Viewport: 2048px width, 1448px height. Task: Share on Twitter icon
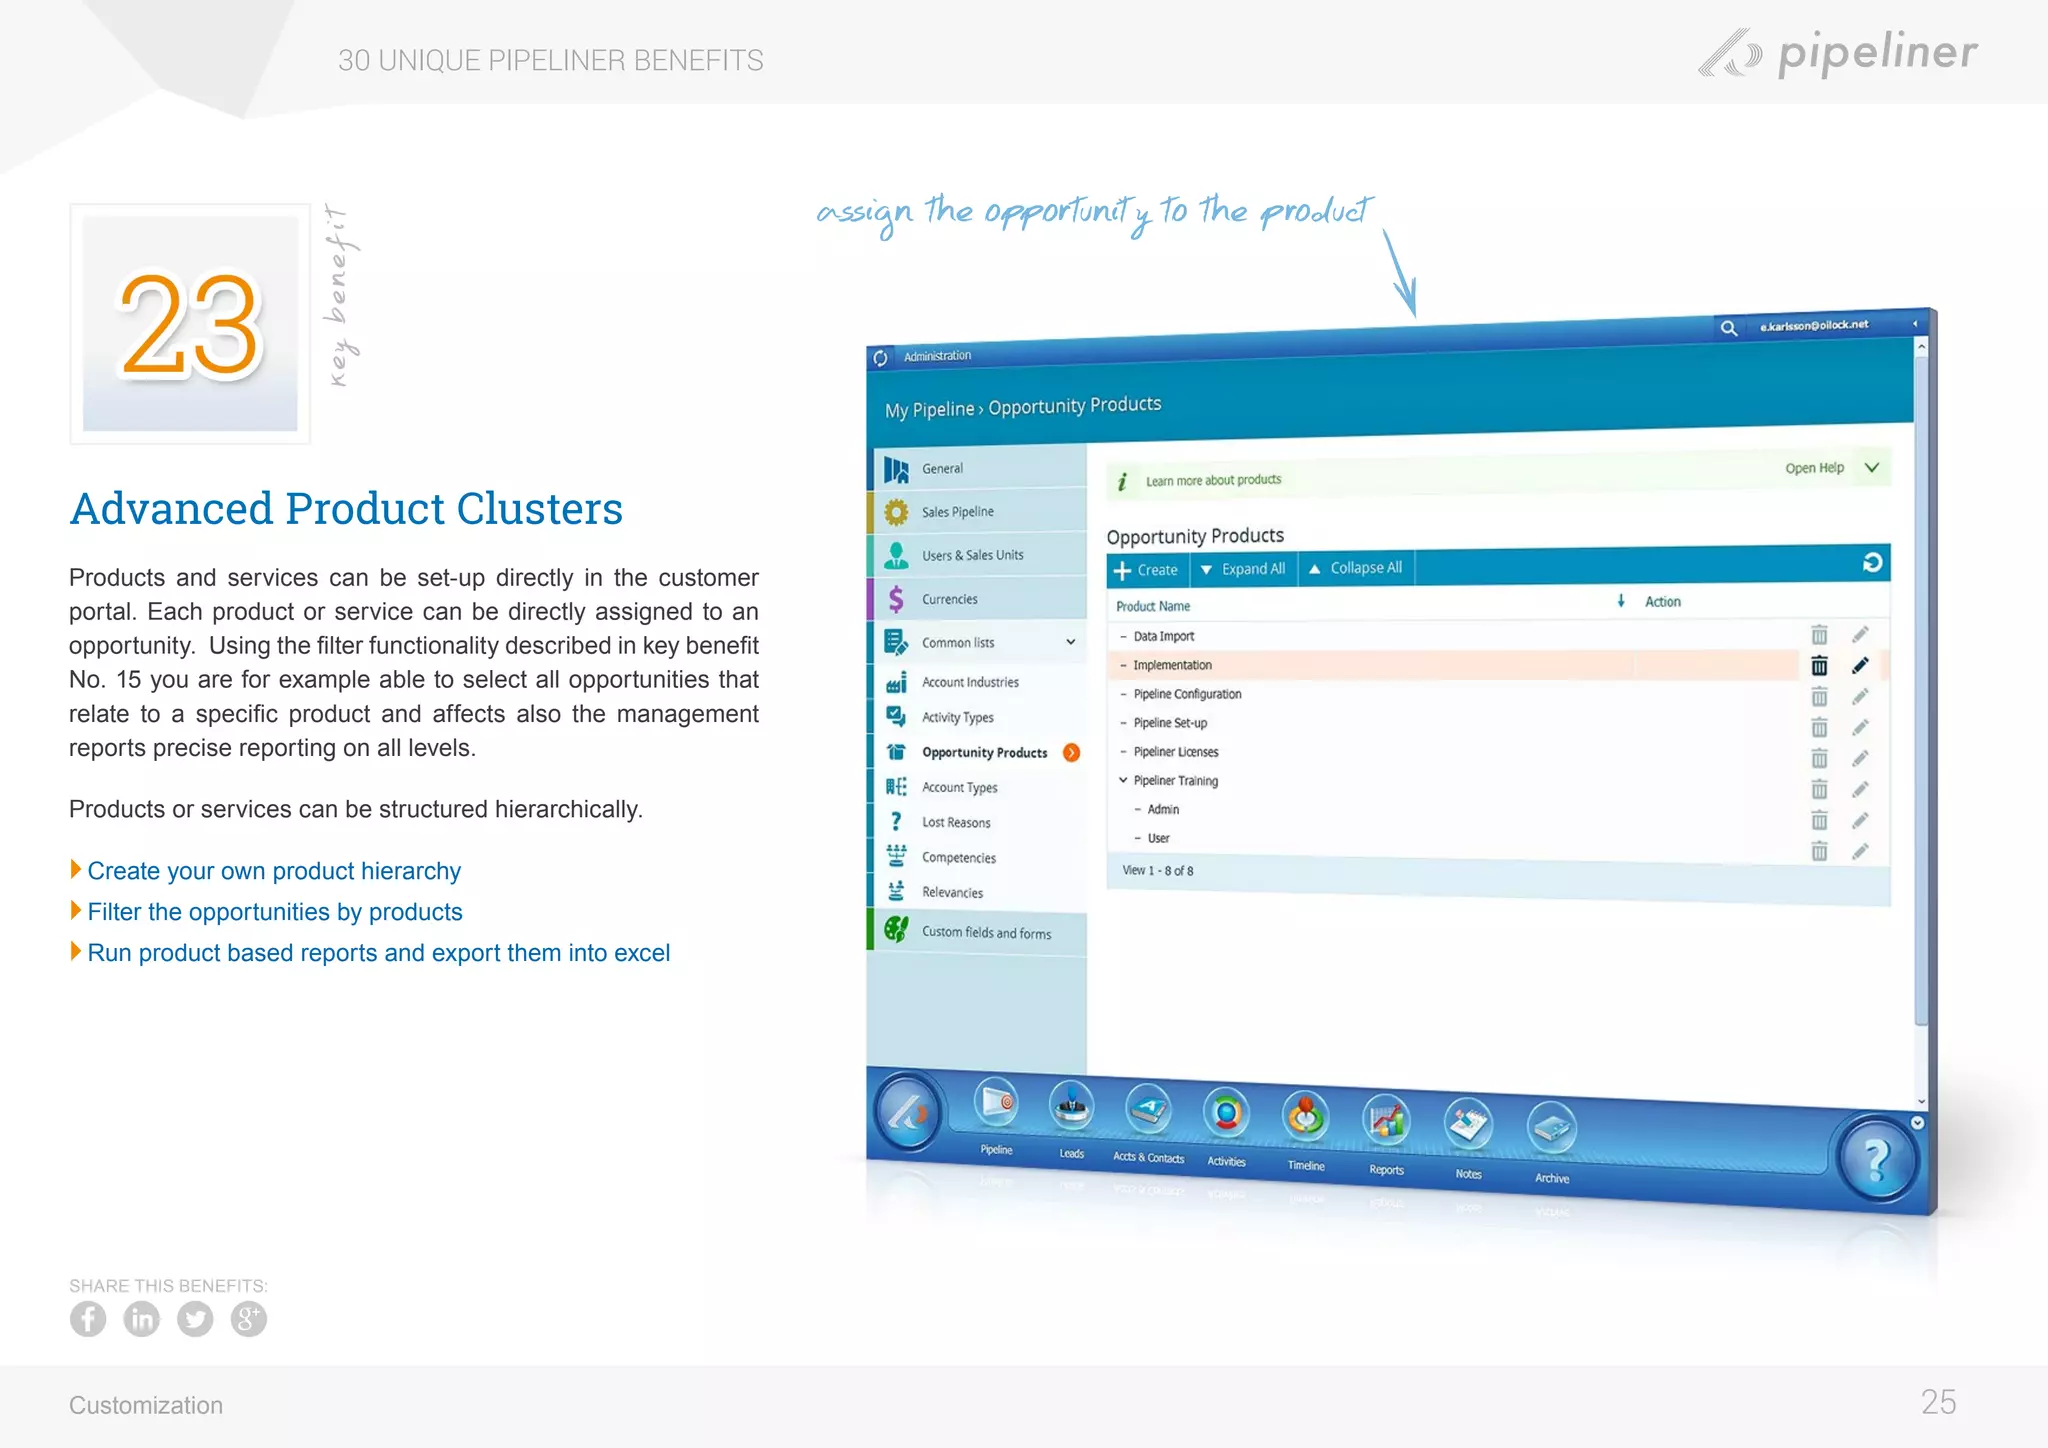click(x=195, y=1319)
